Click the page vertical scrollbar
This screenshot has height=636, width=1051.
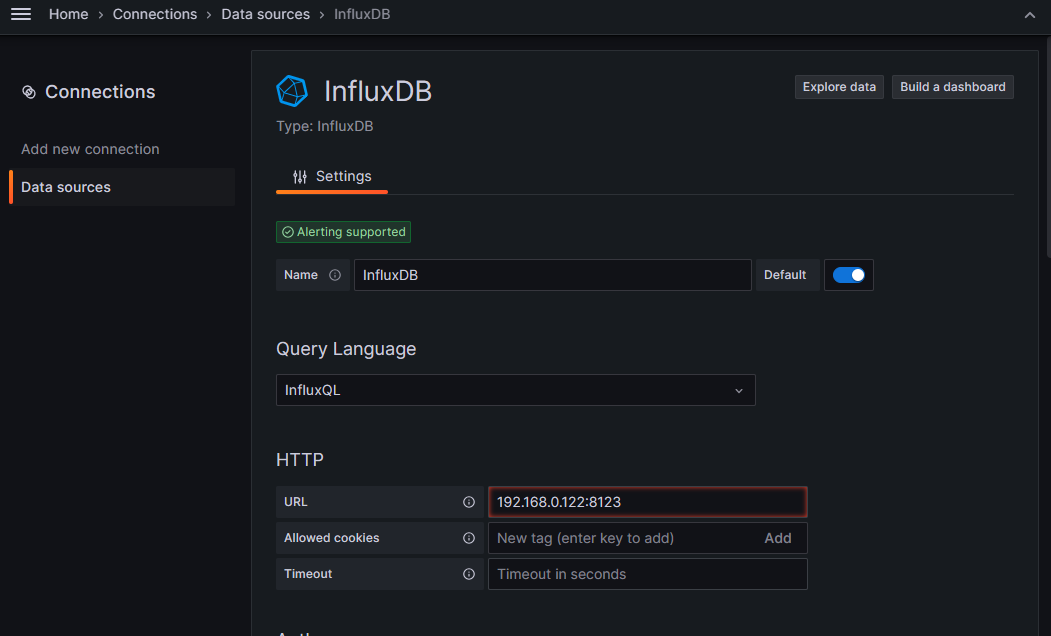pos(1048,147)
